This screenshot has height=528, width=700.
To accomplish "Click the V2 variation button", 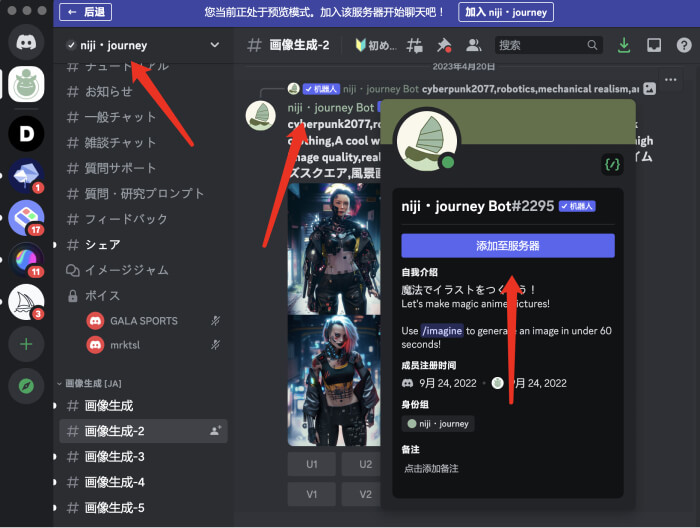I will (x=362, y=494).
